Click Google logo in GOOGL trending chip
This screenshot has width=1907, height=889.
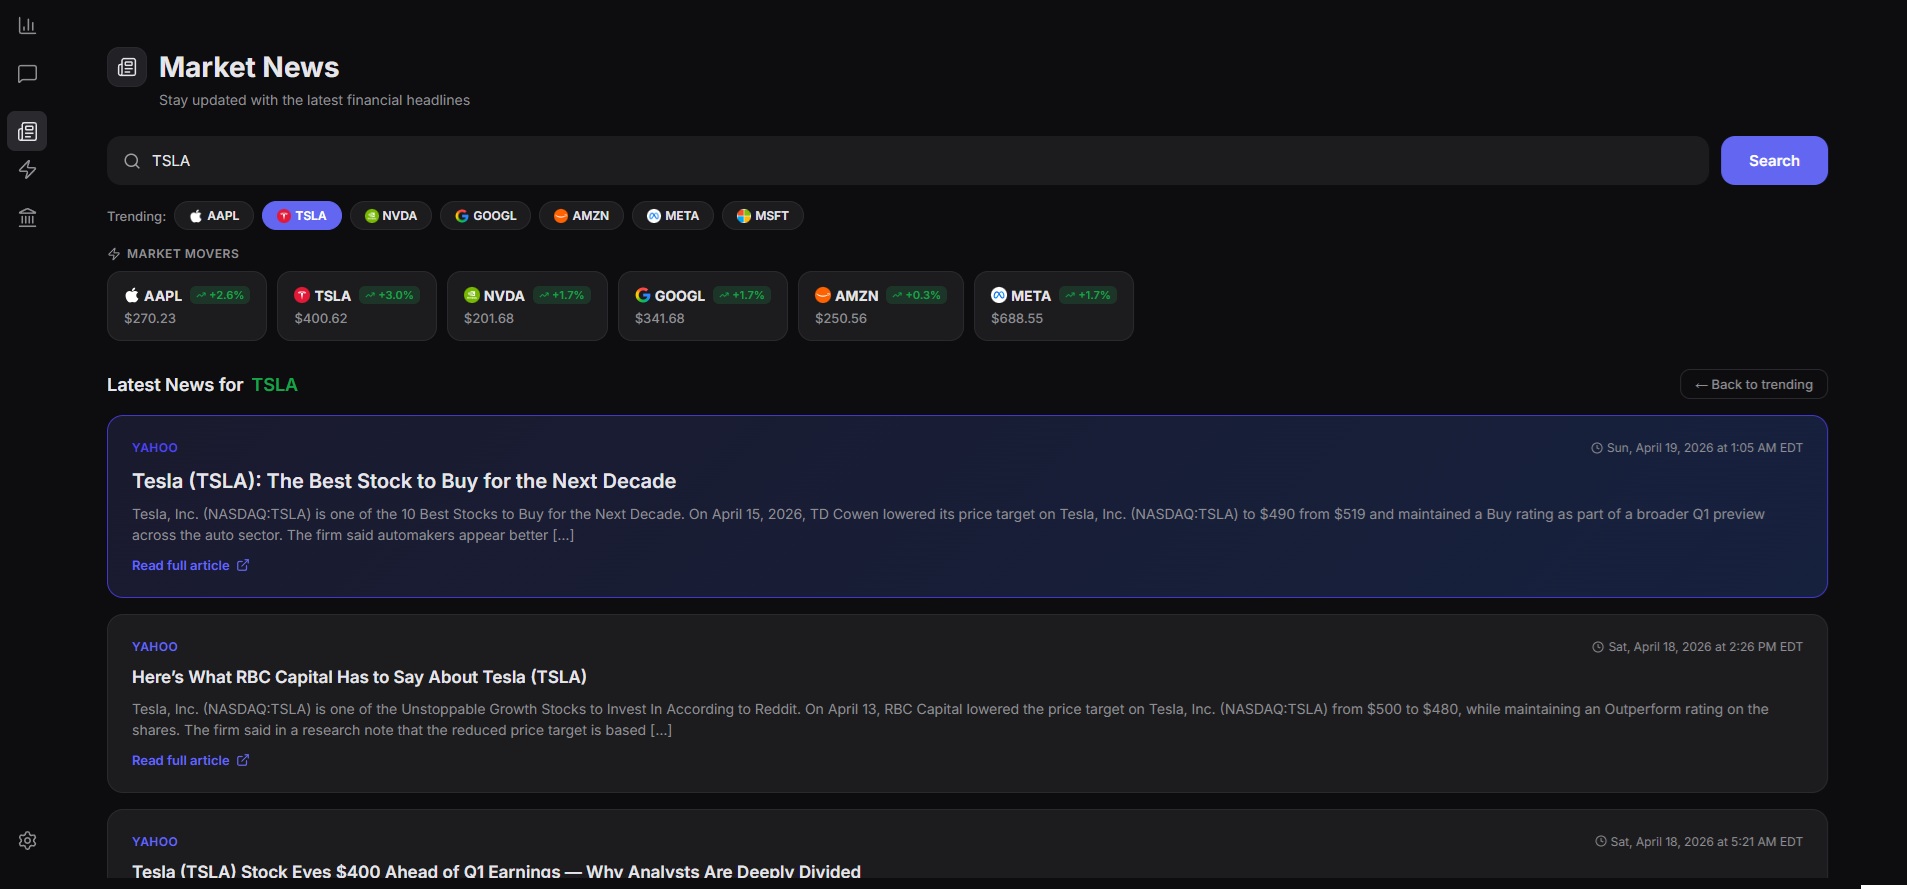tap(462, 216)
